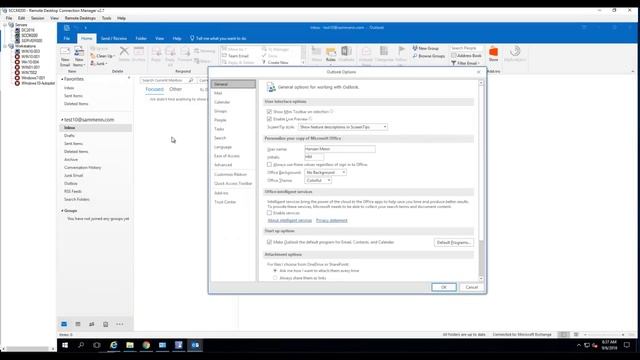Screen dimensions: 640x360
Task: Switch to Tasks view in navigation bar
Action: coord(106,324)
